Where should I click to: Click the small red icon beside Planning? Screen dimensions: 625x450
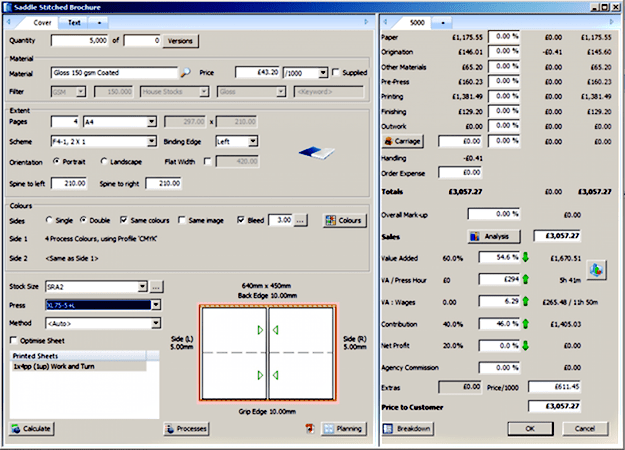coord(310,428)
